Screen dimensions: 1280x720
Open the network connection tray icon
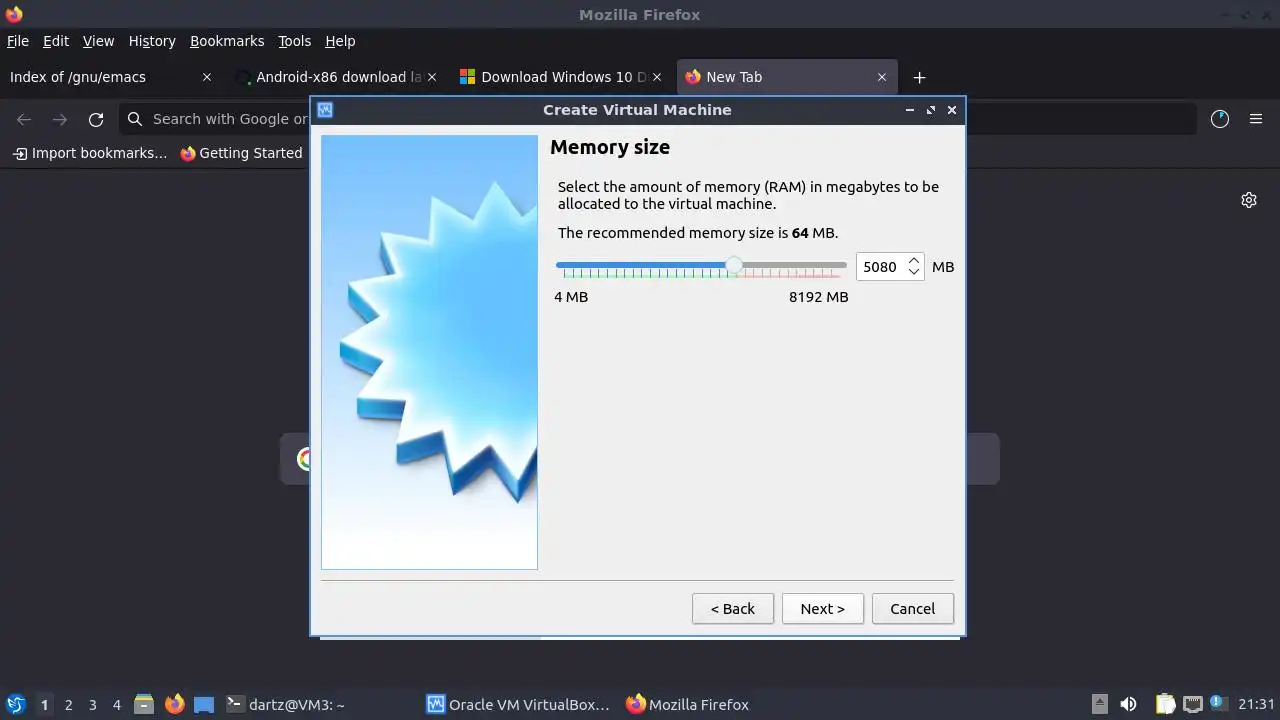pyautogui.click(x=1192, y=704)
